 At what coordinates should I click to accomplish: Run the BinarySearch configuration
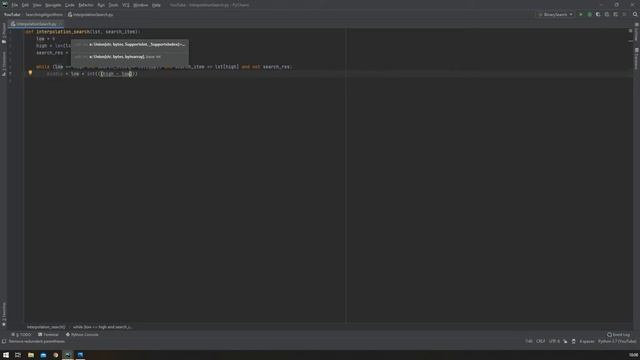click(x=581, y=14)
